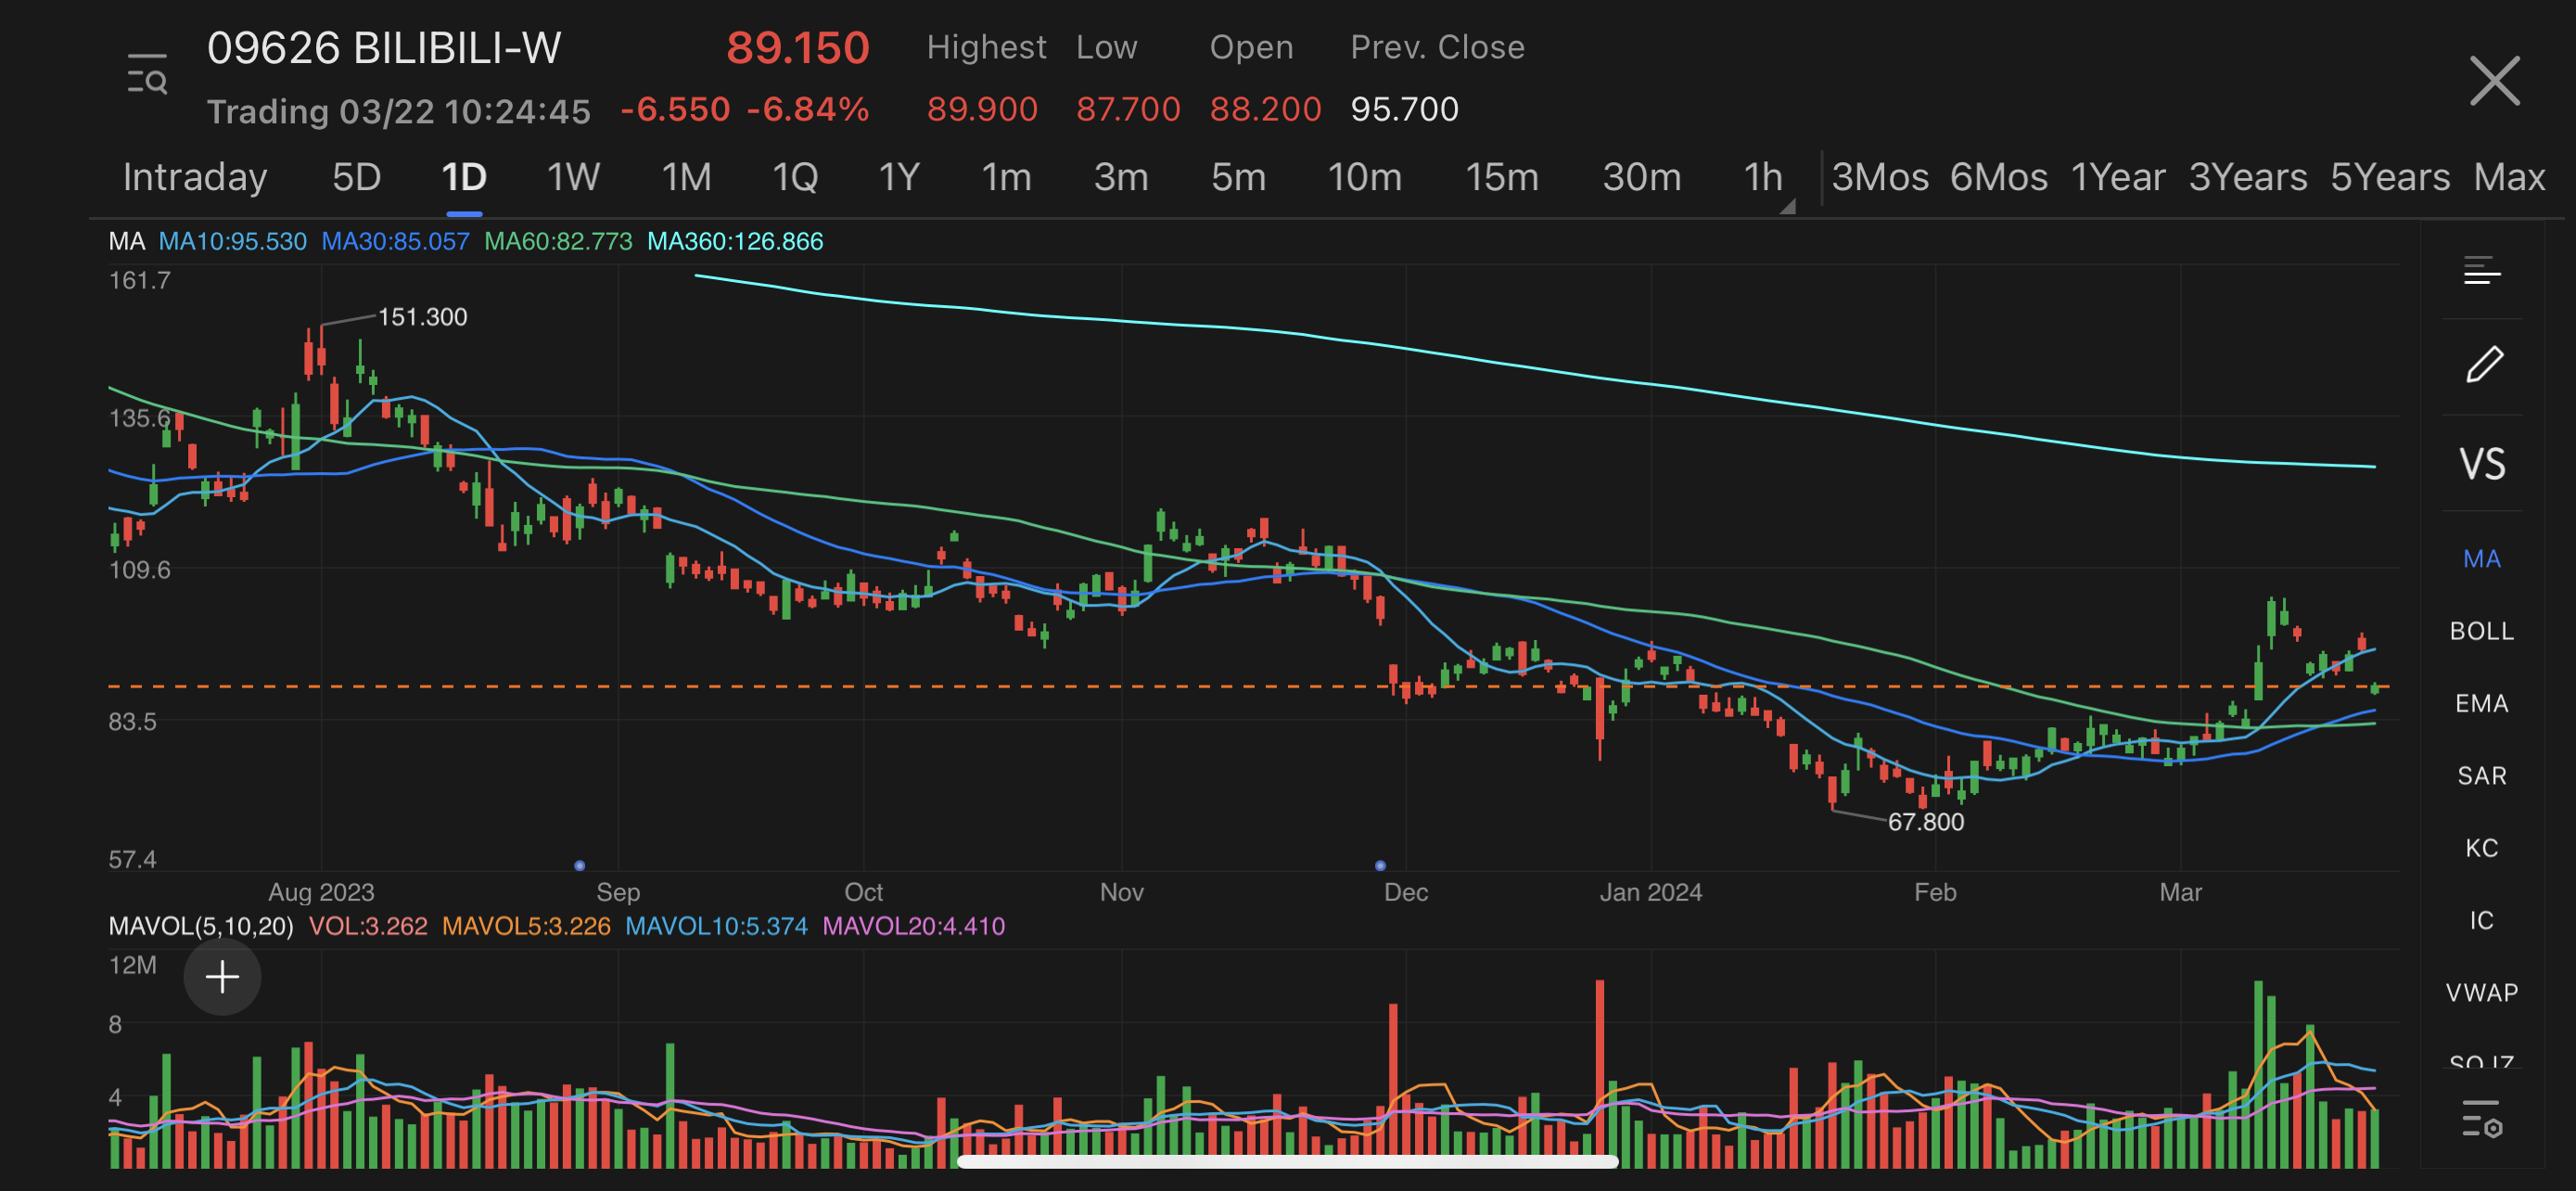Select the 1m minute interval
This screenshot has height=1191, width=2576.
pyautogui.click(x=1006, y=177)
